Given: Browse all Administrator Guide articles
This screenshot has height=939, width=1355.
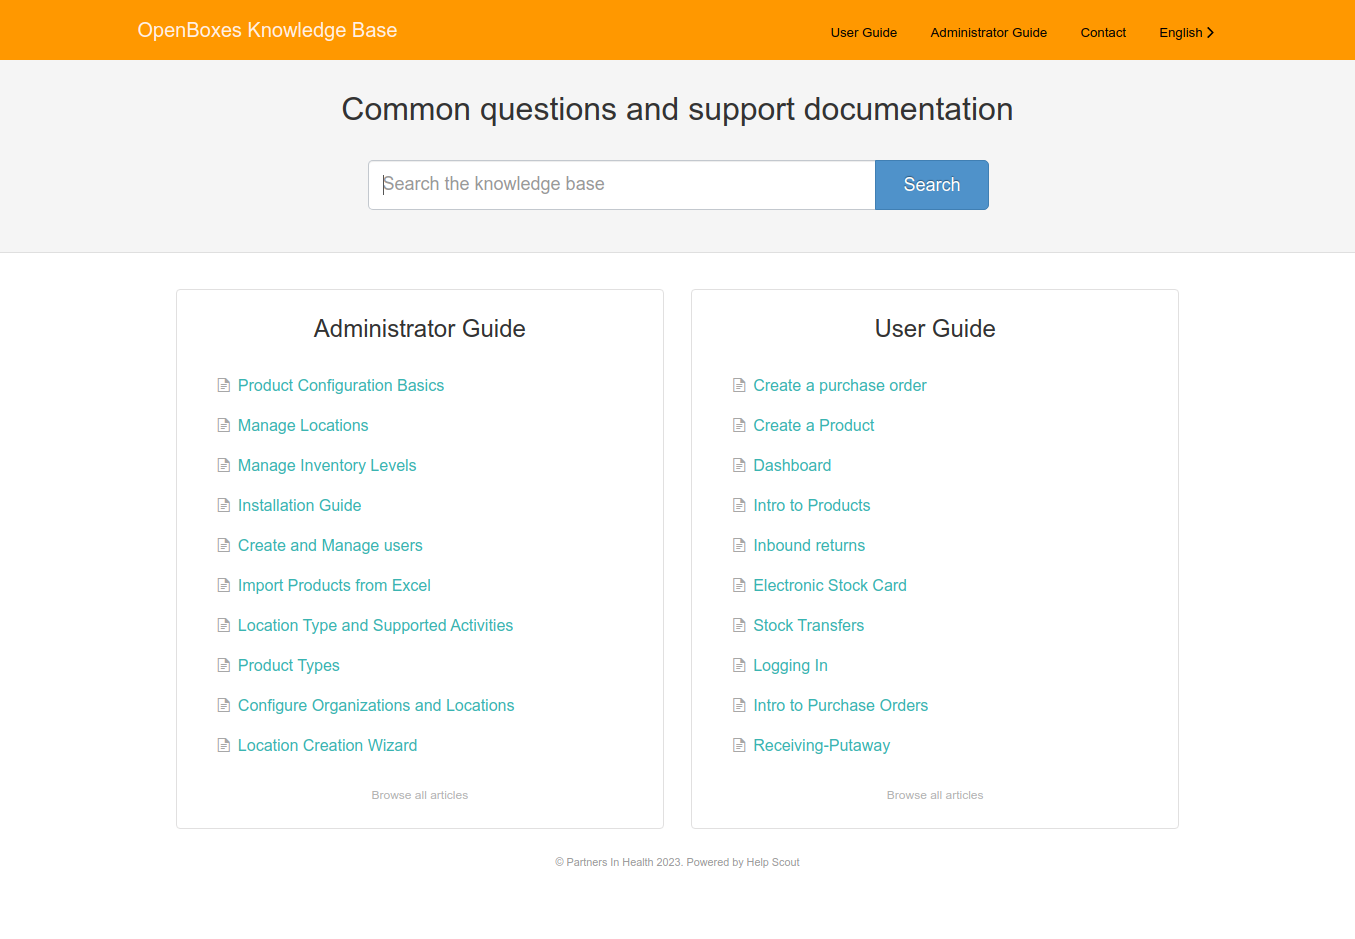Looking at the screenshot, I should (420, 795).
